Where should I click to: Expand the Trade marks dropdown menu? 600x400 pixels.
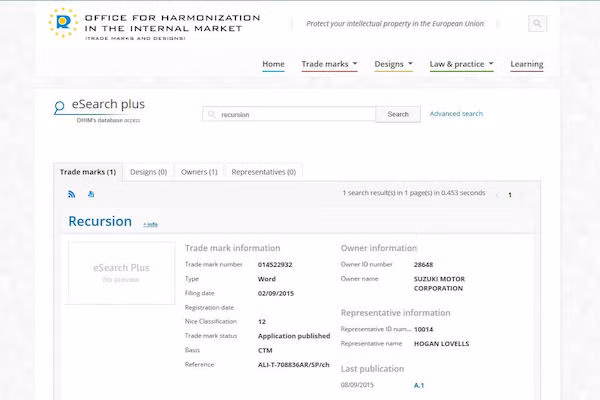coord(329,64)
